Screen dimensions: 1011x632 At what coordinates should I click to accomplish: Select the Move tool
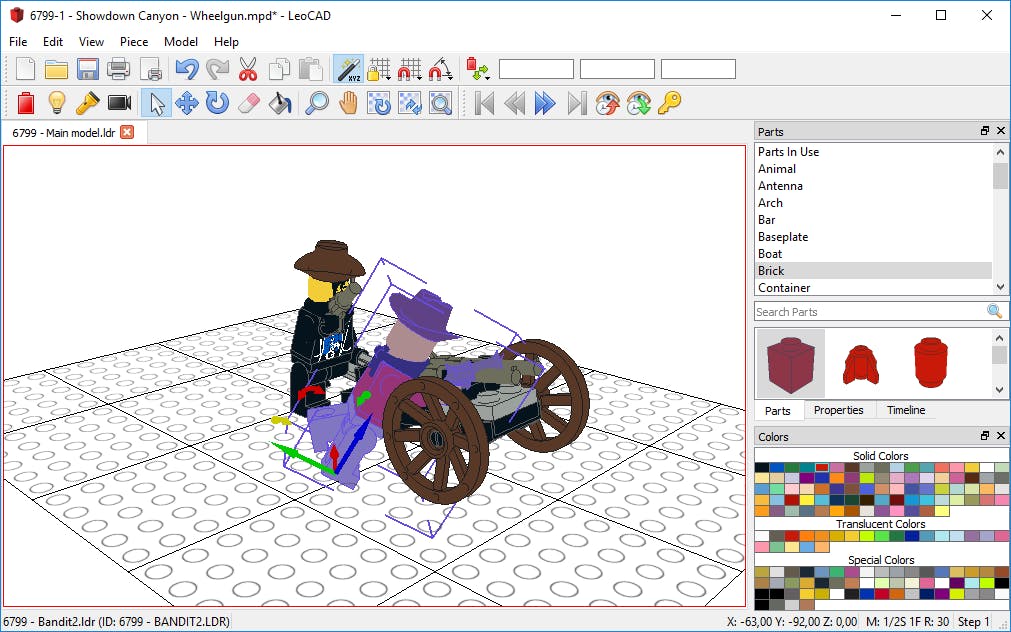[x=187, y=103]
